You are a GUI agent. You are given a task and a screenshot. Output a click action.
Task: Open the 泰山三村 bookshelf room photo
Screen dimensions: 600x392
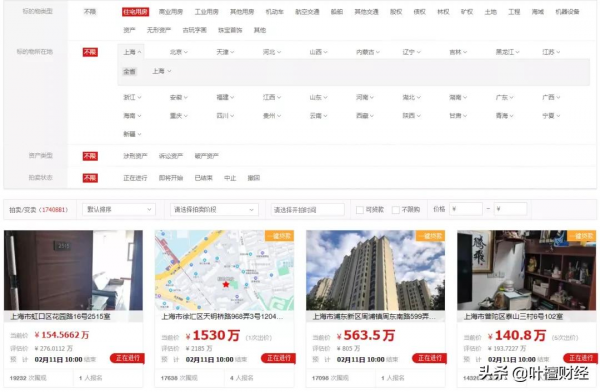(x=527, y=270)
